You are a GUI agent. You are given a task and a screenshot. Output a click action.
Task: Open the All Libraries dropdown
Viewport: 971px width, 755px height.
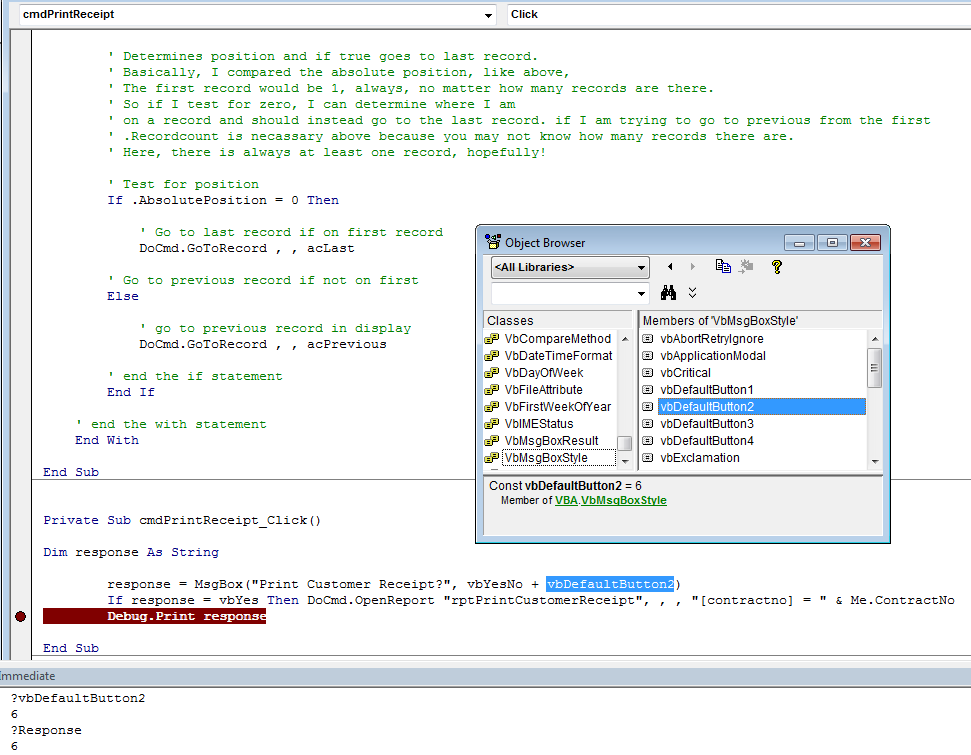641,268
